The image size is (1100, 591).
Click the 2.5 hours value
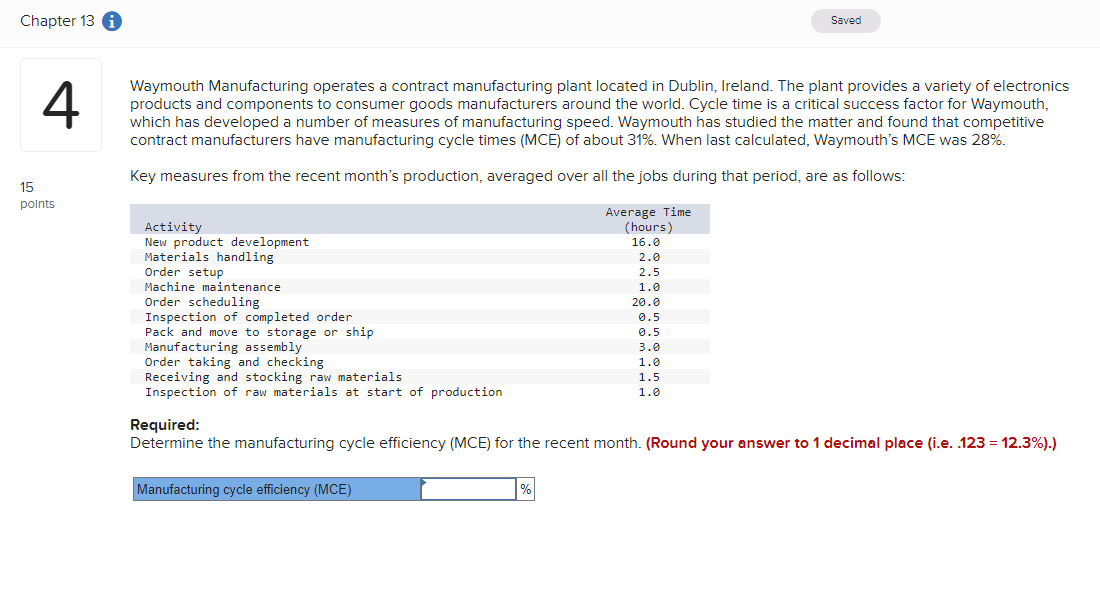click(649, 272)
